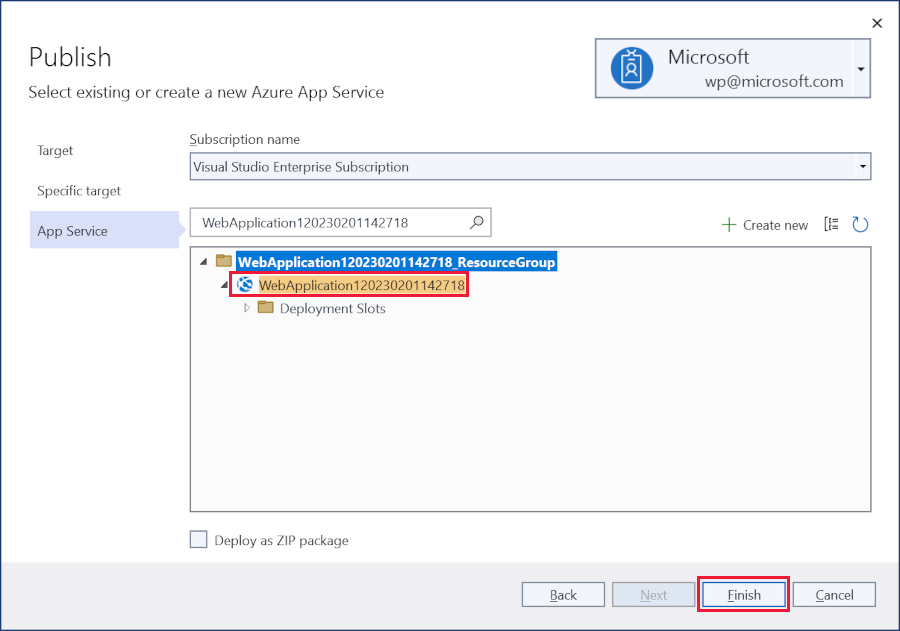Viewport: 900px width, 631px height.
Task: Click the Deployment Slots folder icon
Action: tap(264, 308)
